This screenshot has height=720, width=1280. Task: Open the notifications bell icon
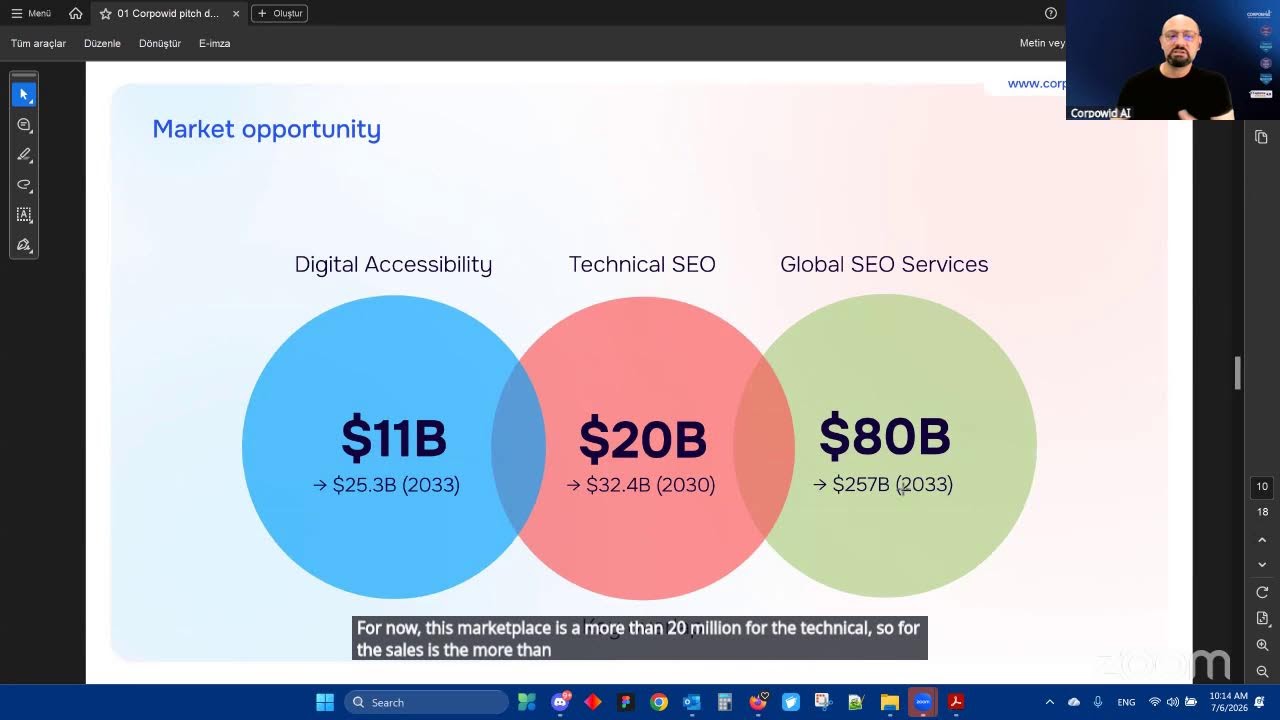click(1261, 702)
